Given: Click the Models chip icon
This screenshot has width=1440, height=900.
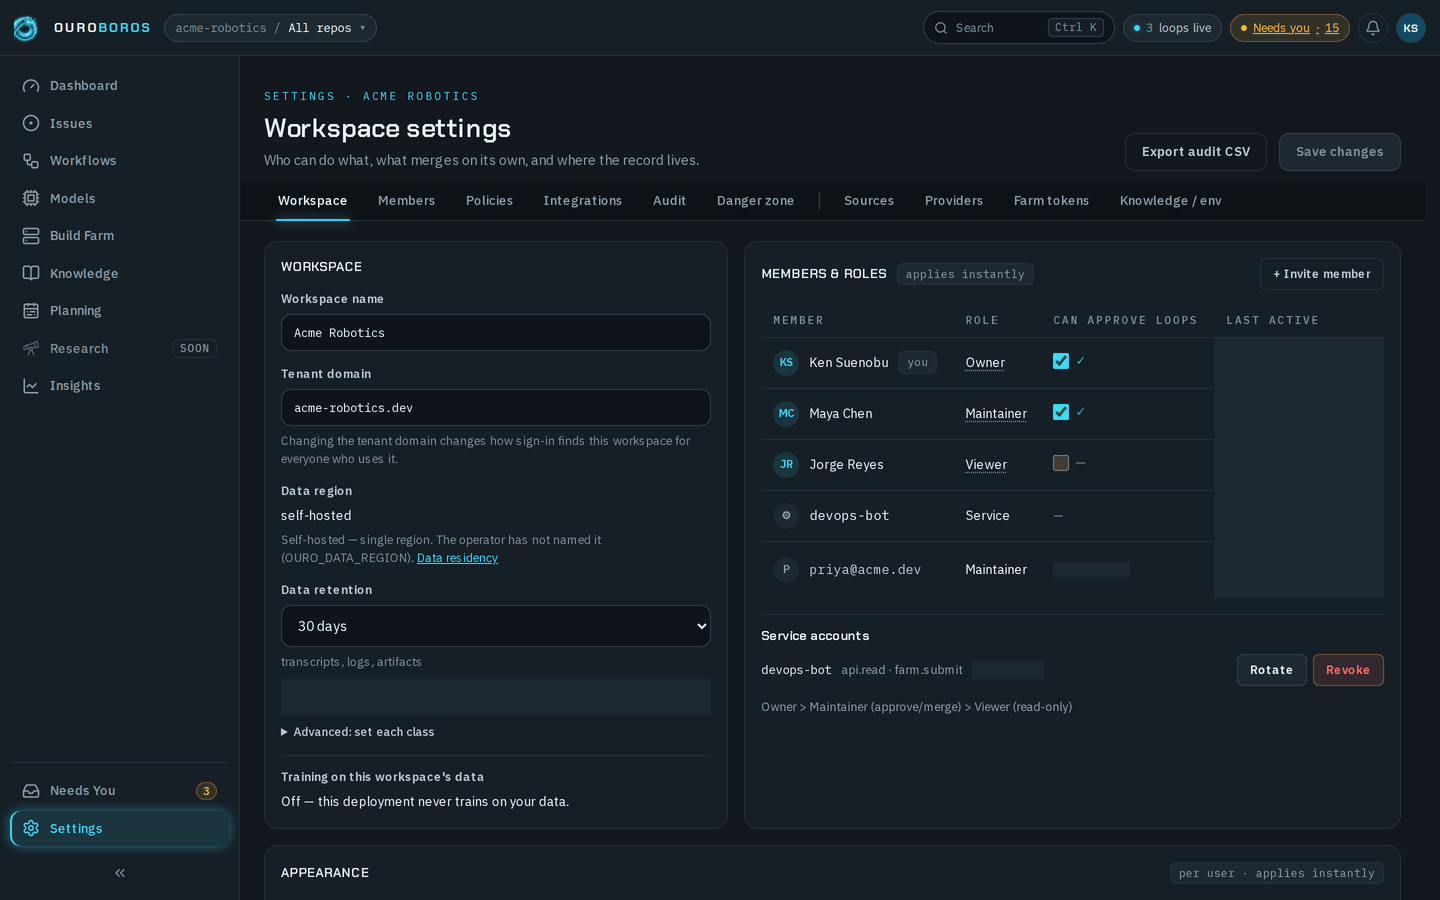Looking at the screenshot, I should pos(31,198).
